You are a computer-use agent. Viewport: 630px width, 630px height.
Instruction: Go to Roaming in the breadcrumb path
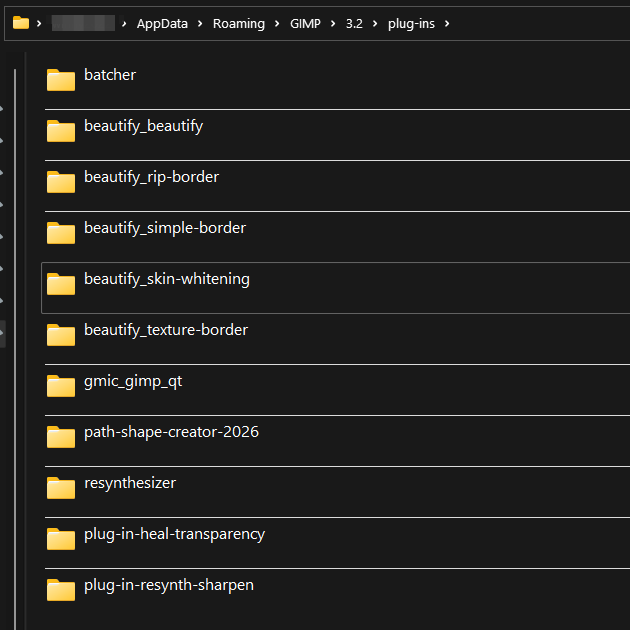(x=239, y=24)
